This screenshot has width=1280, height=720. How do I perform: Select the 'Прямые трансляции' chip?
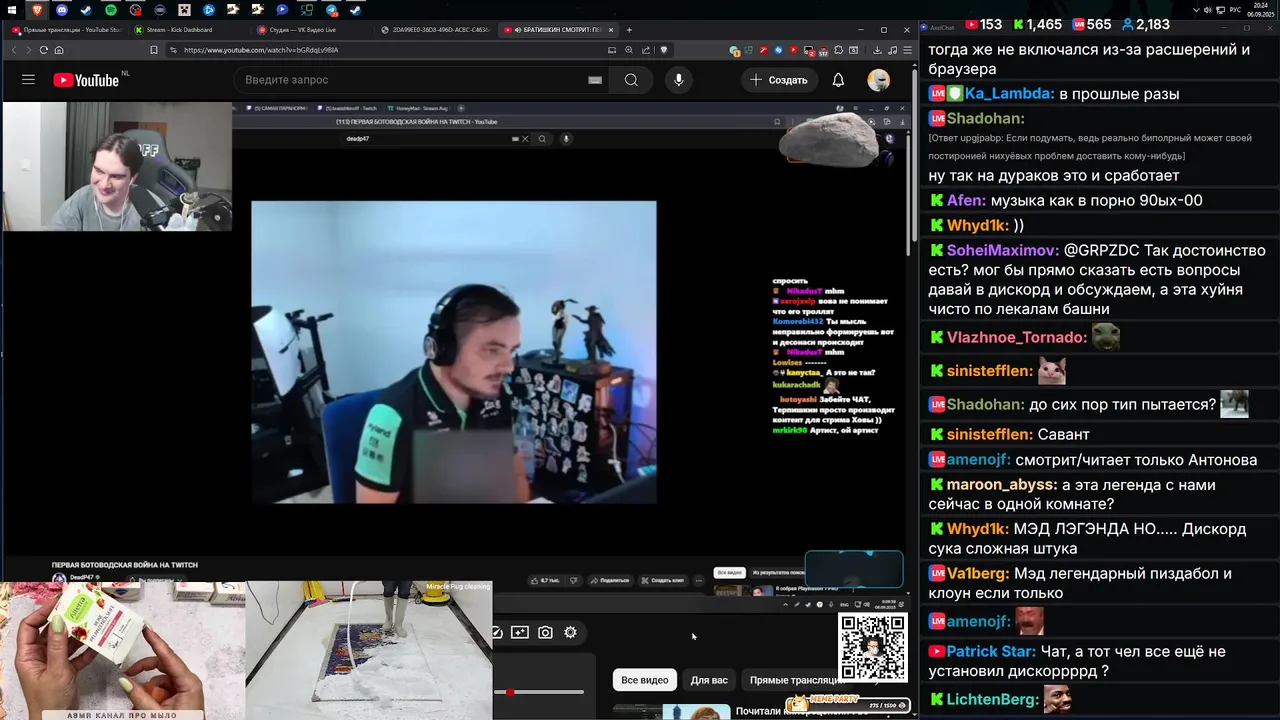click(x=795, y=680)
